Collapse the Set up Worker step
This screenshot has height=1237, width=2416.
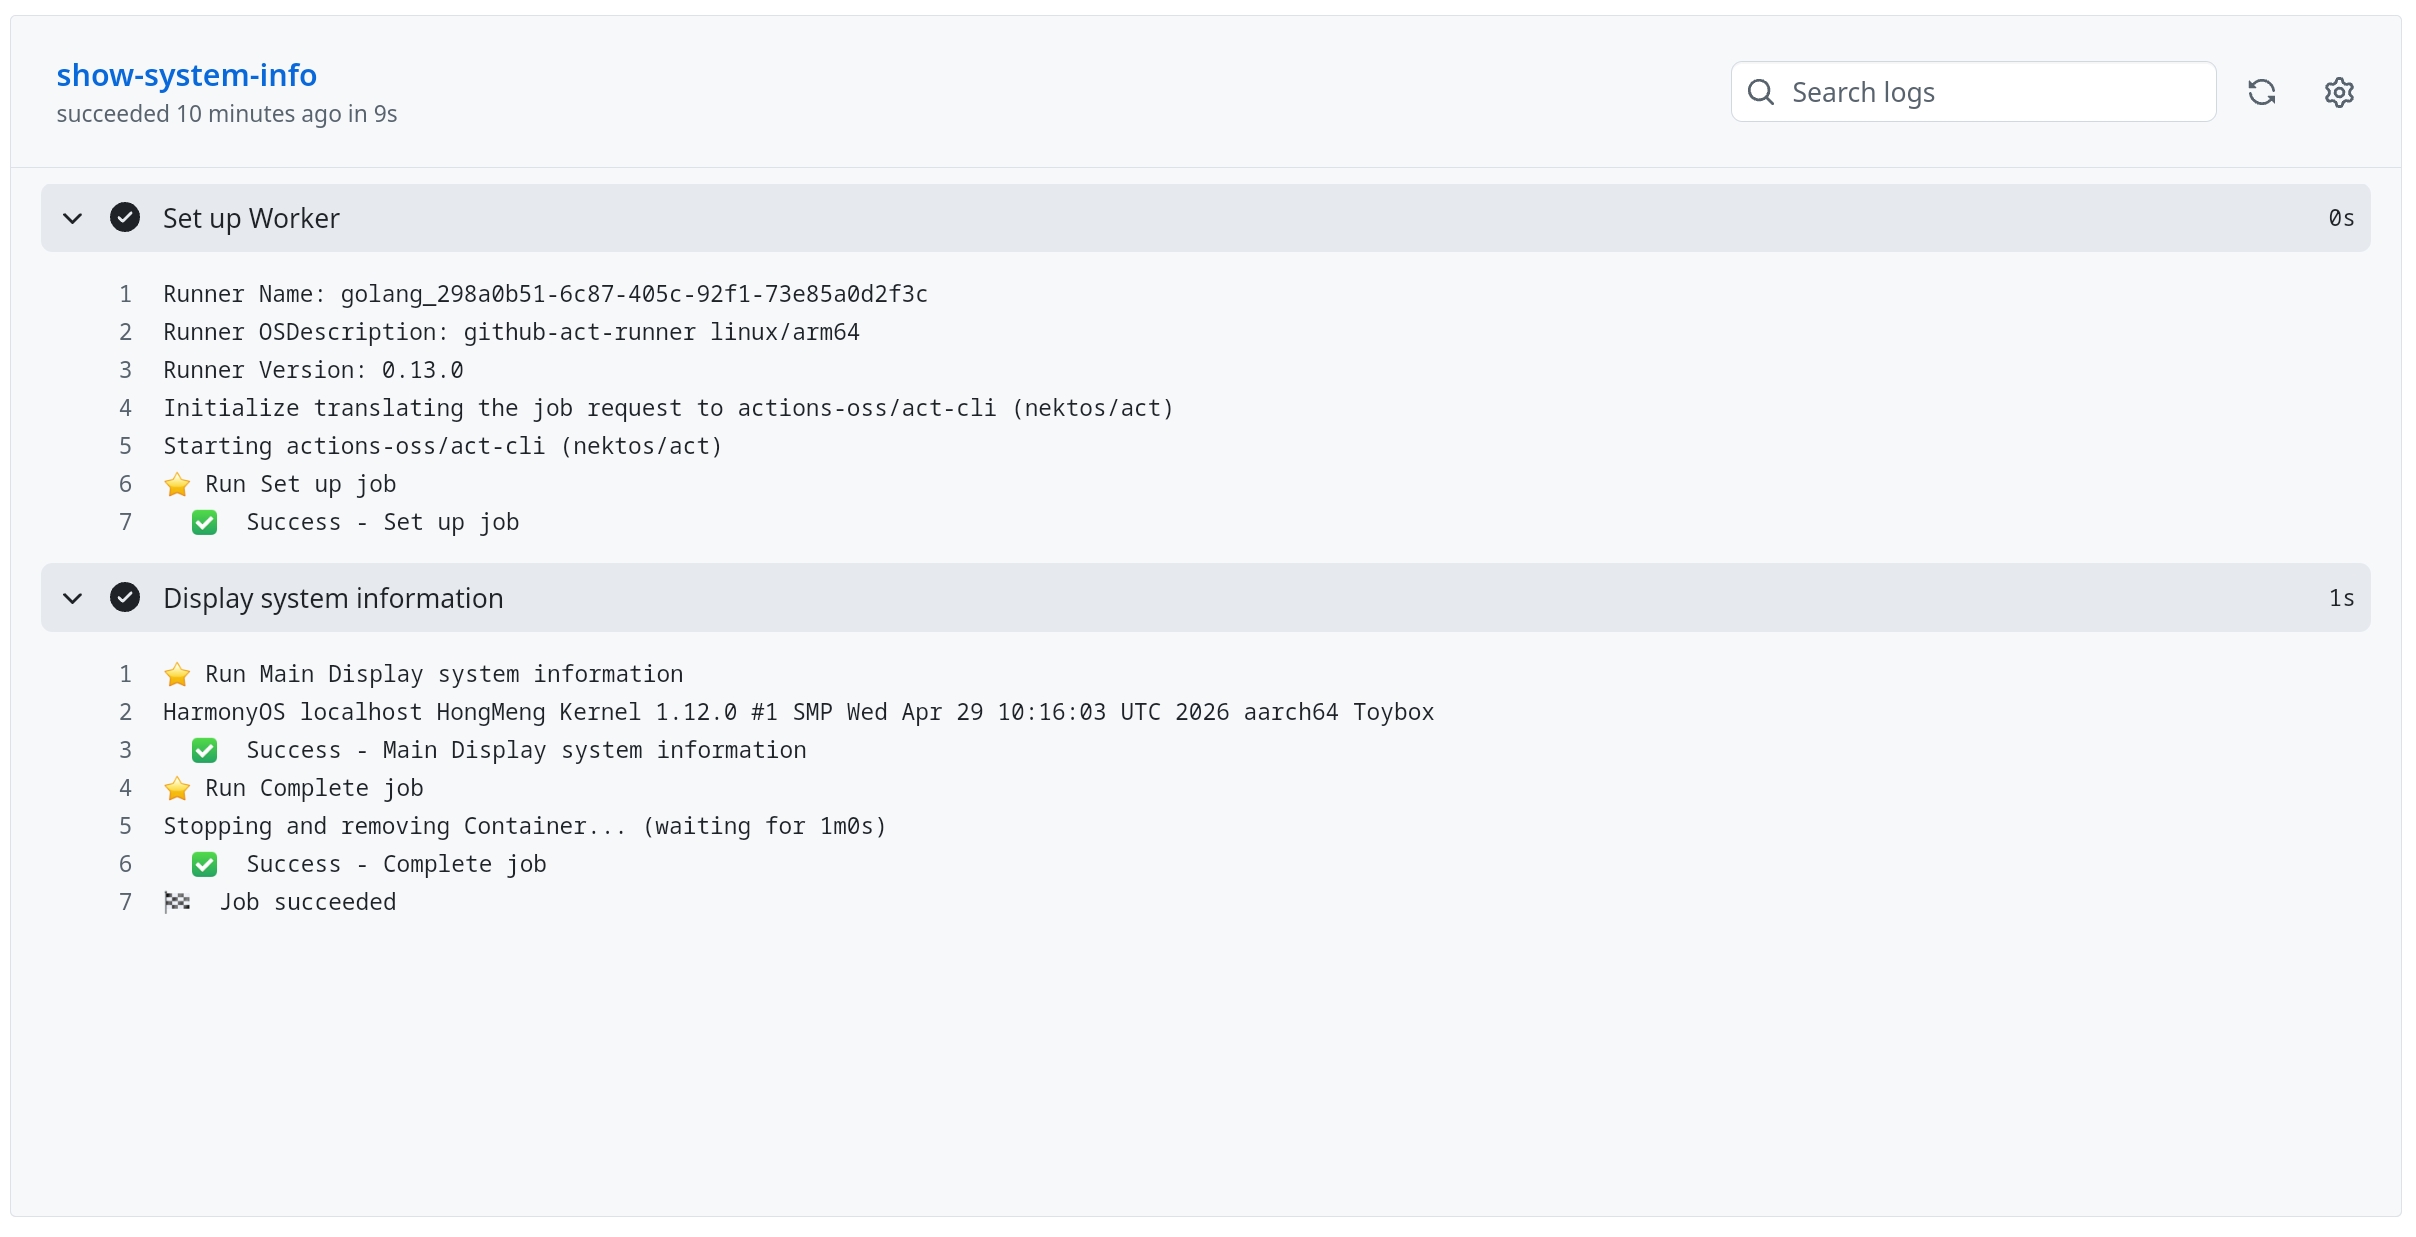[x=72, y=218]
